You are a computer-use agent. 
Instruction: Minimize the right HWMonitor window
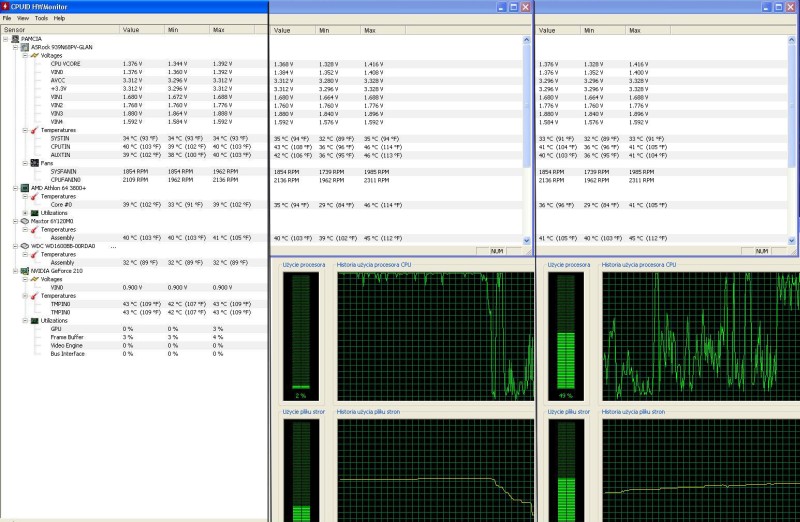[766, 7]
